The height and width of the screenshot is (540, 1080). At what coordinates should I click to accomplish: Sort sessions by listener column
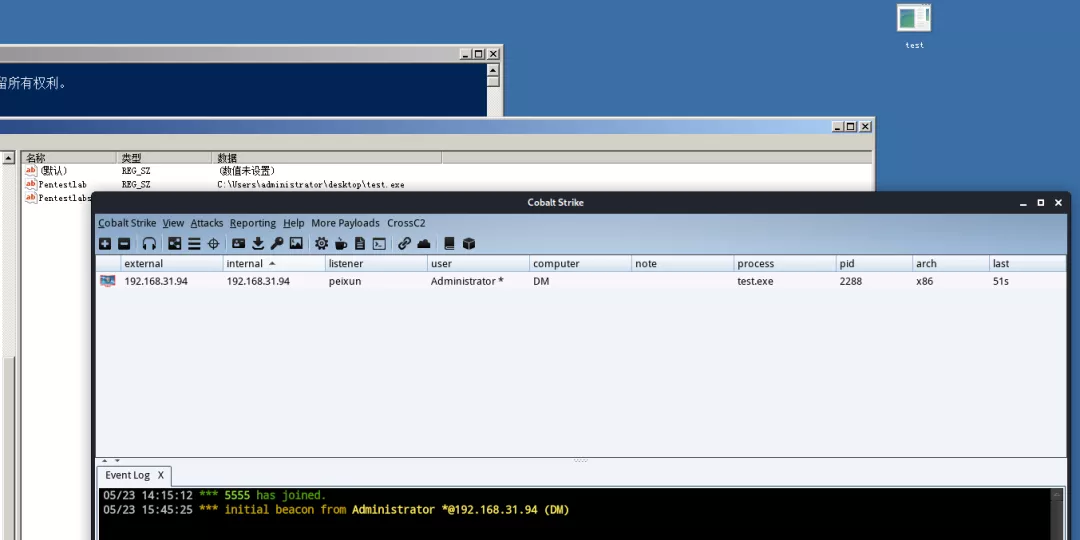(376, 264)
